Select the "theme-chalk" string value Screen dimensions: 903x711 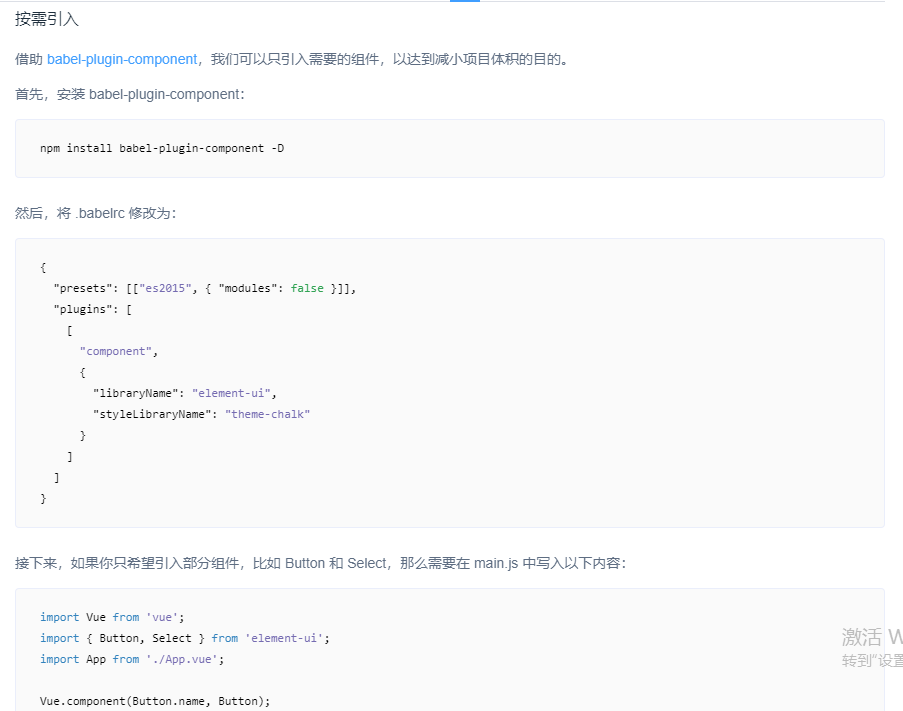[x=267, y=414]
